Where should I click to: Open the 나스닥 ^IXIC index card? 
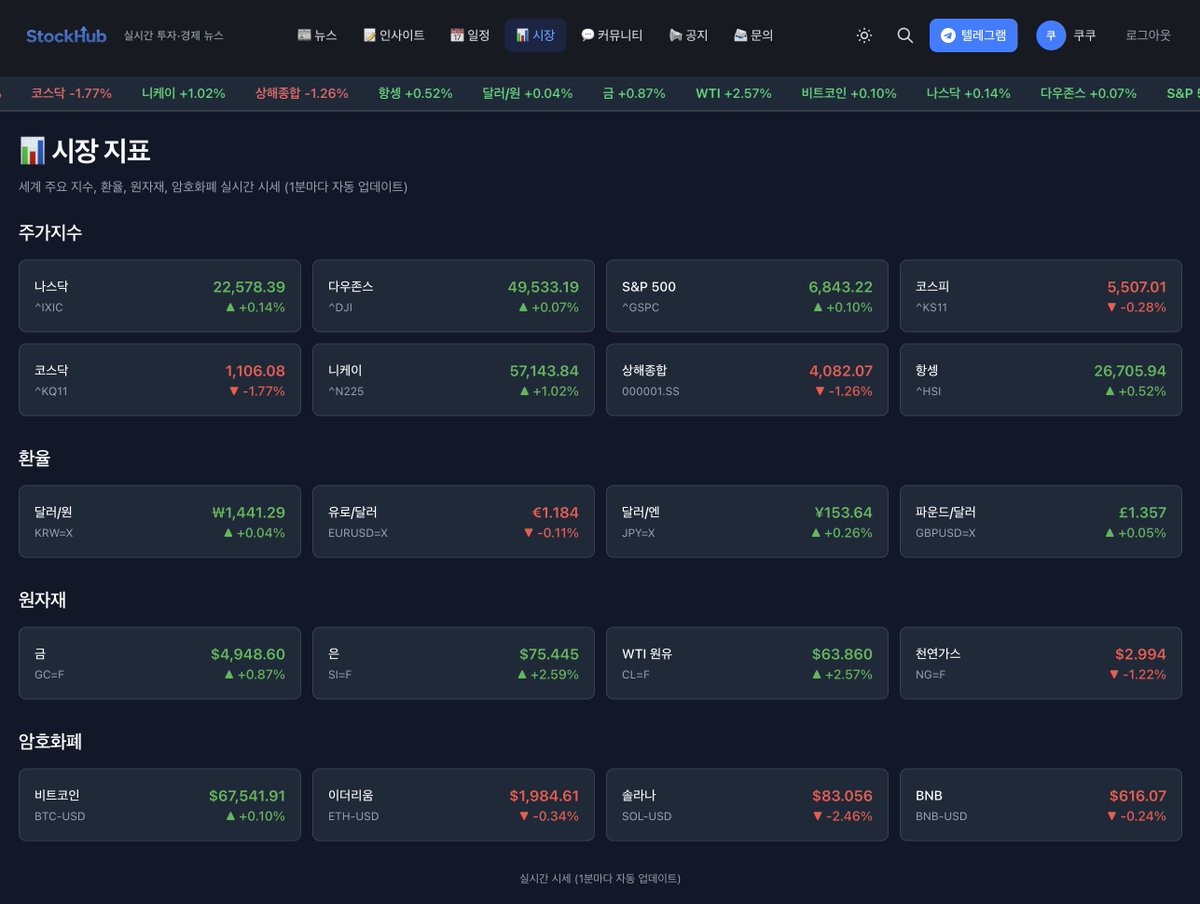pos(160,296)
